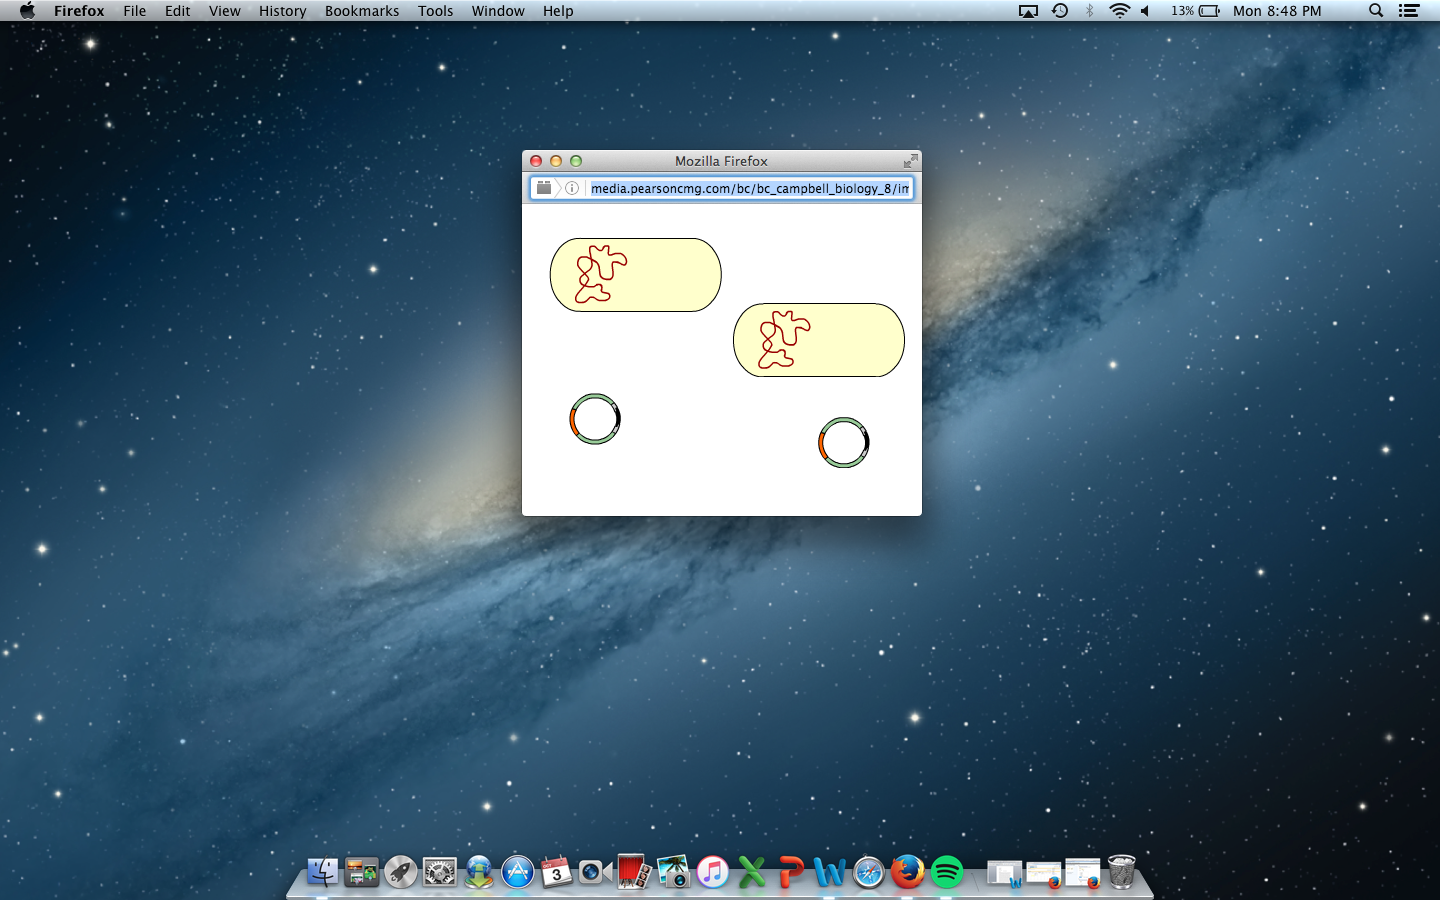The width and height of the screenshot is (1440, 900).
Task: Click the globe download icon in Dock
Action: coord(479,872)
